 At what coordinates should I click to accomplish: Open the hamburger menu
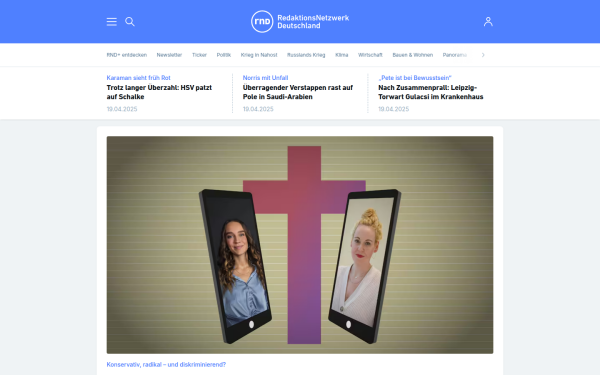coord(111,22)
